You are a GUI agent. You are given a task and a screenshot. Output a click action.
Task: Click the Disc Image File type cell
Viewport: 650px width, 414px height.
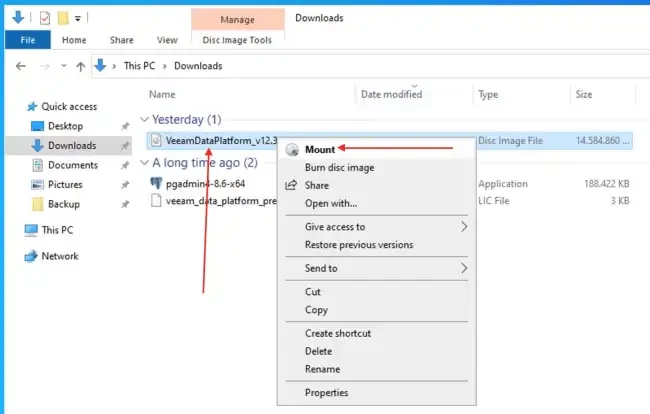(x=510, y=141)
